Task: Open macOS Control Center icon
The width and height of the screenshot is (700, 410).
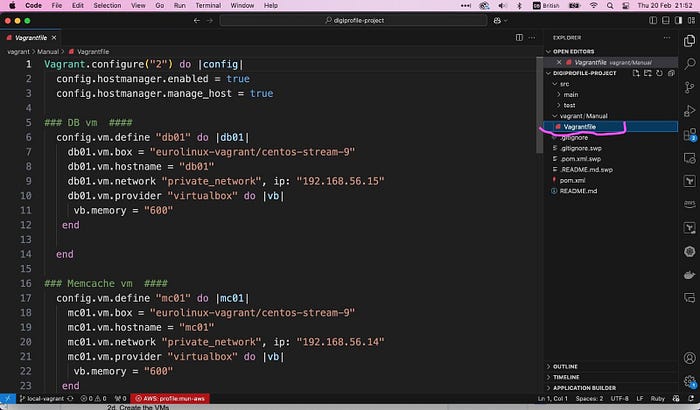Action: 625,5
